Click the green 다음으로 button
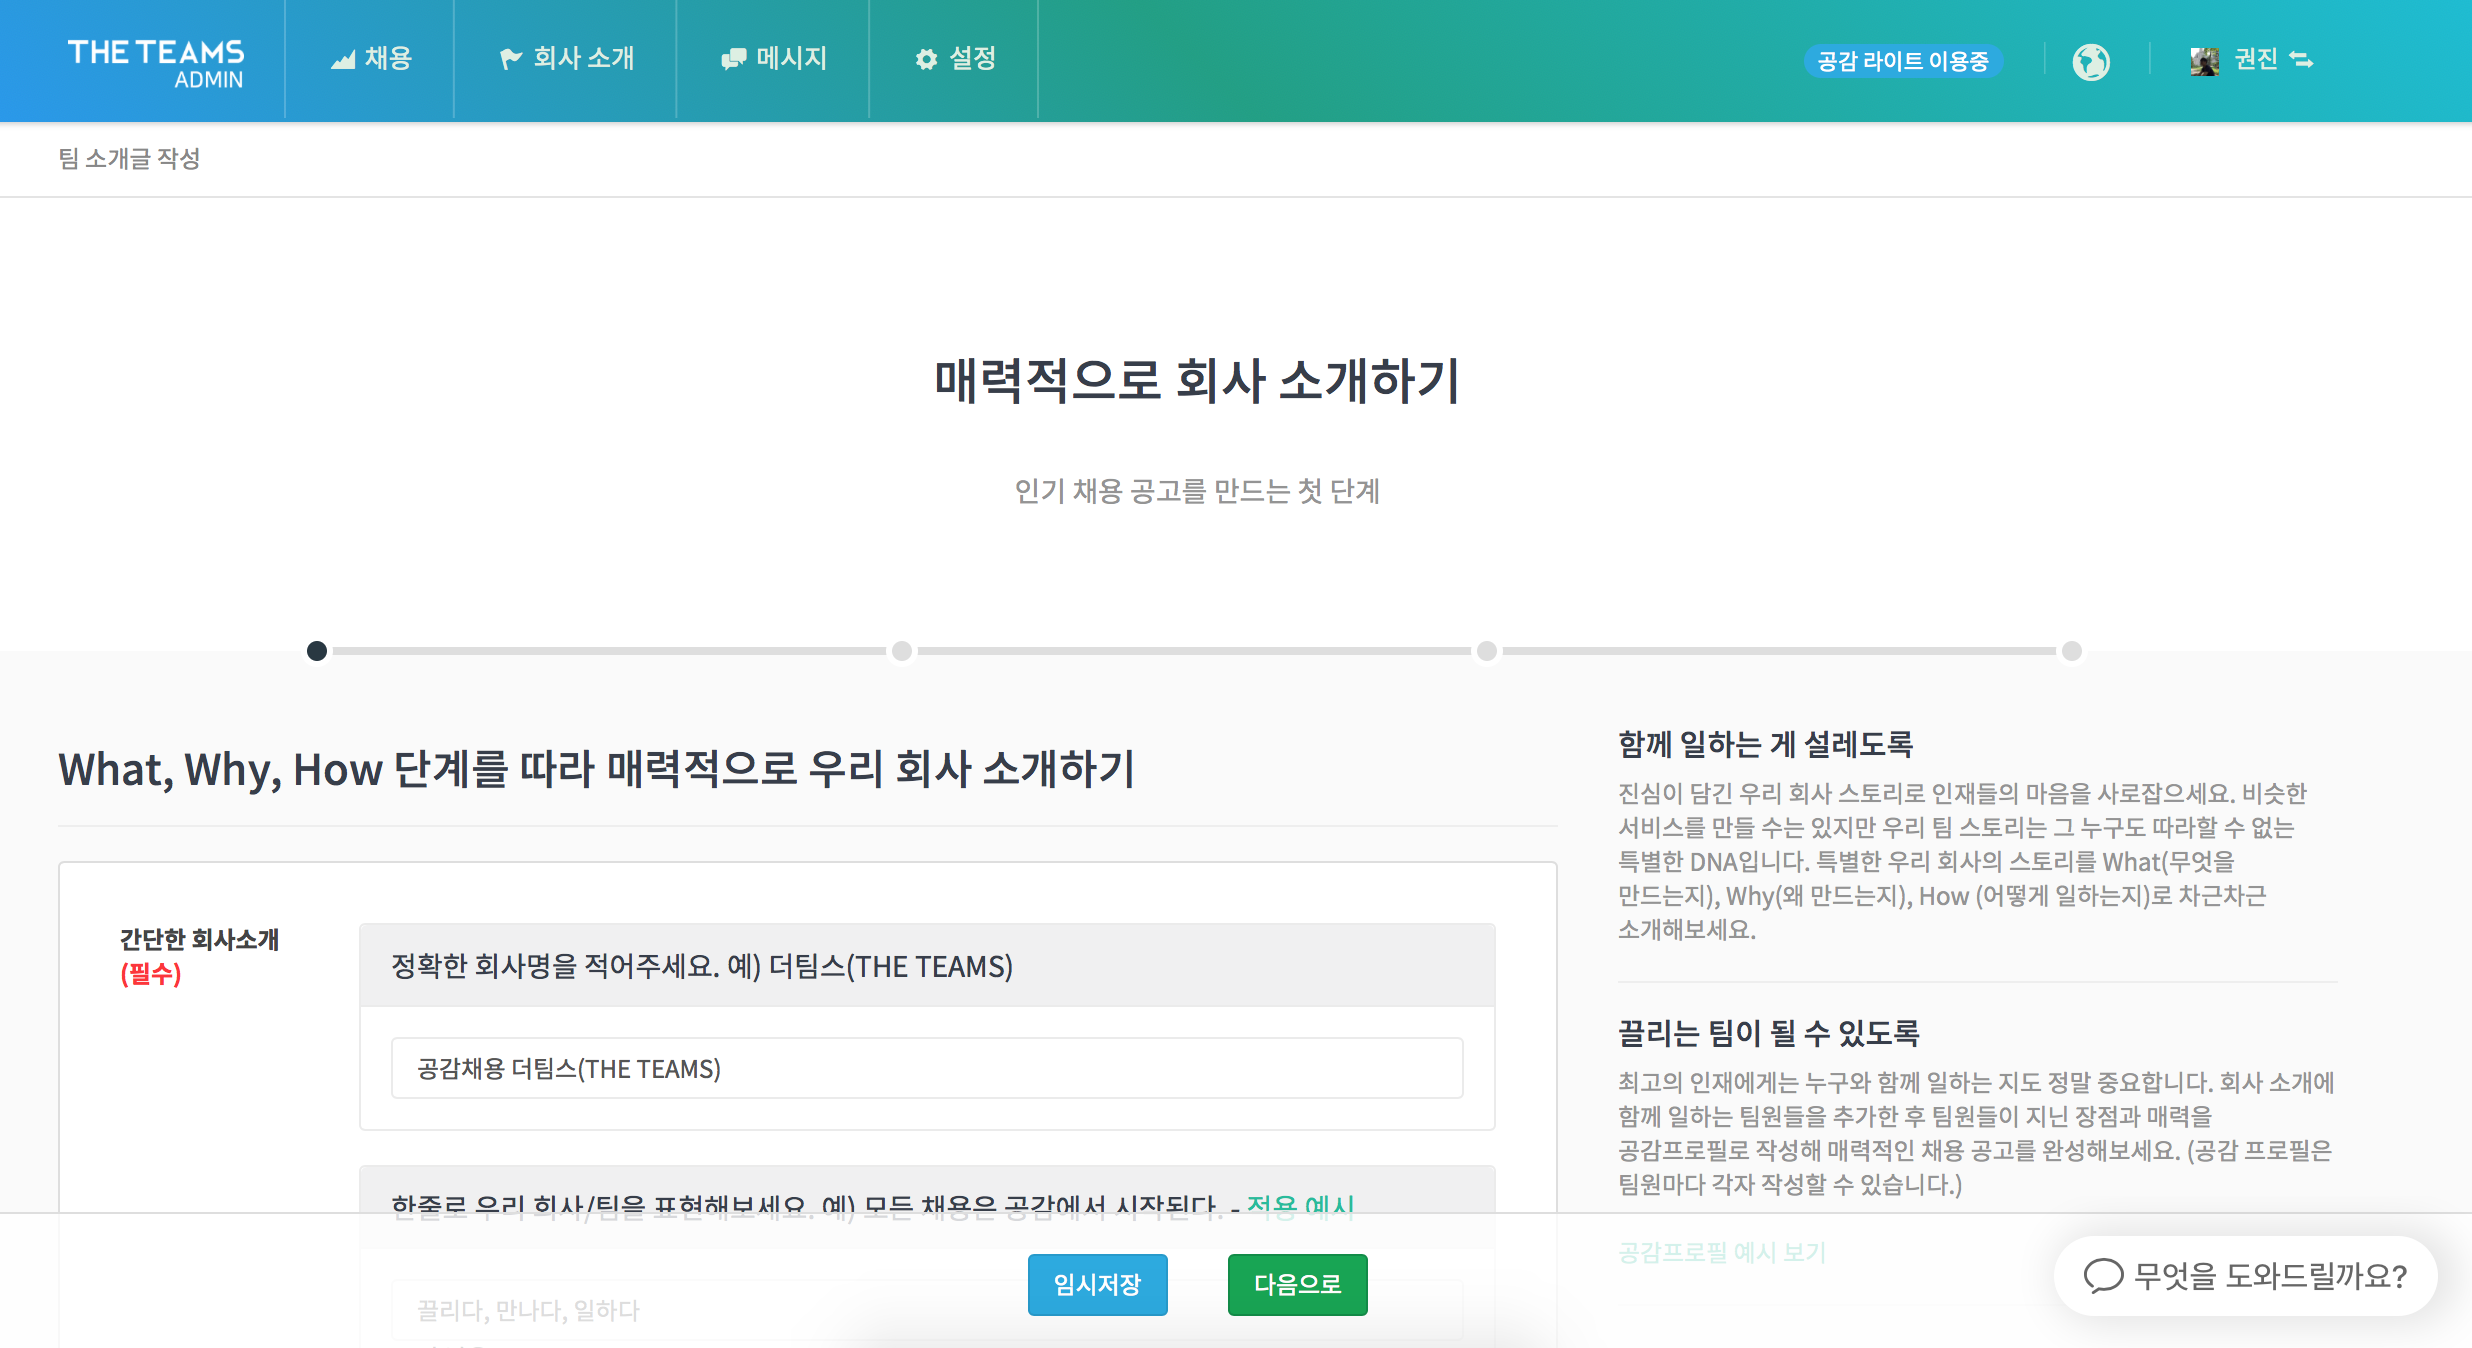Screen dimensions: 2472x1348 click(1297, 1284)
